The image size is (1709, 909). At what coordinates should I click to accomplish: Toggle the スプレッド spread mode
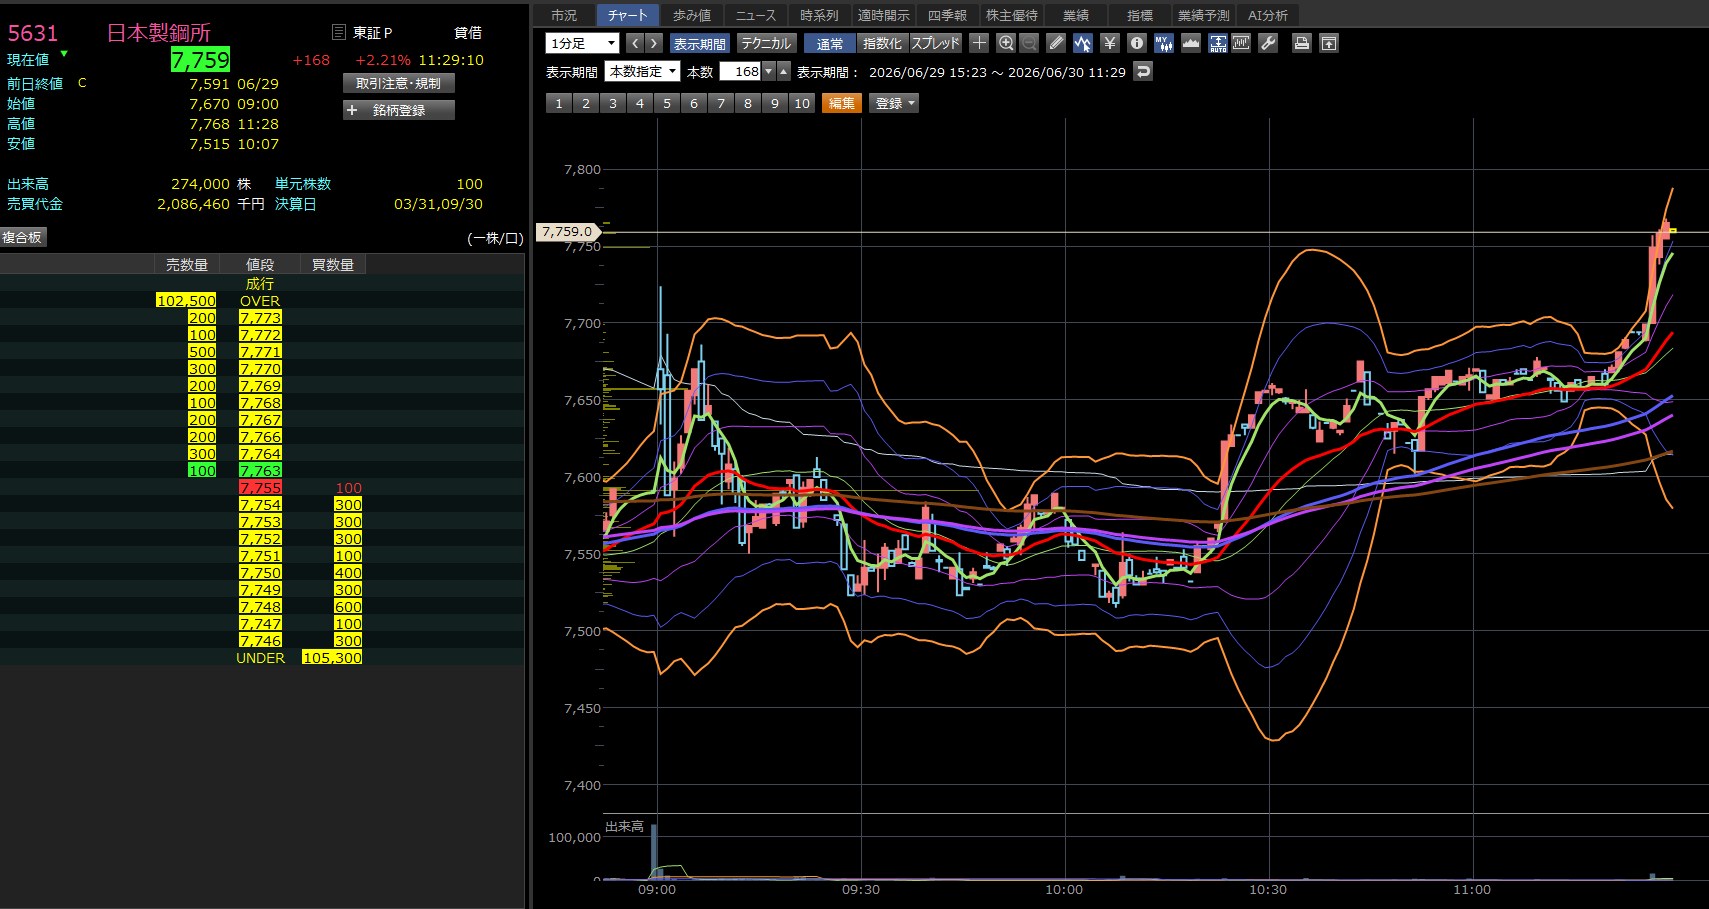[935, 43]
